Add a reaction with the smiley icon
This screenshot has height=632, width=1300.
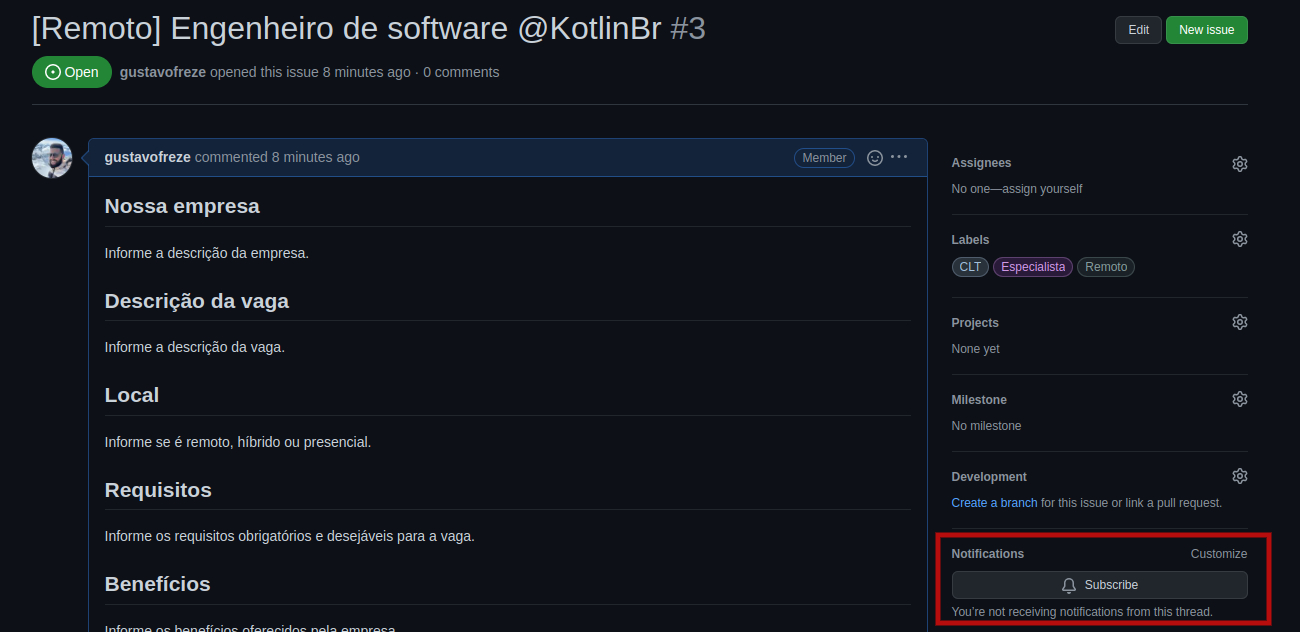tap(874, 157)
